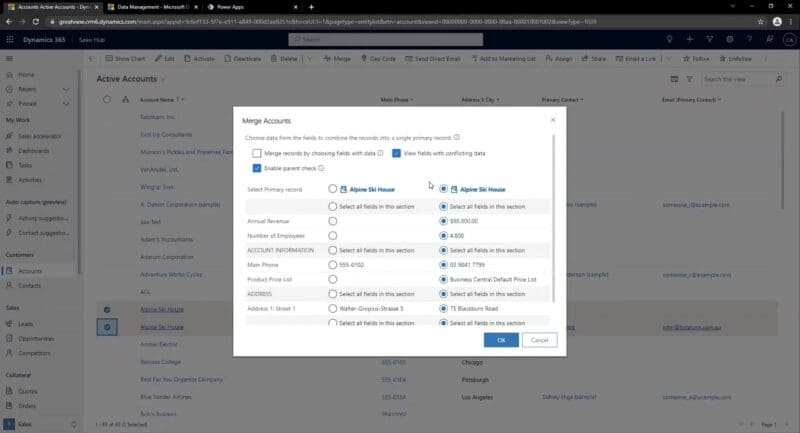Click the grid filter funnel icon near search
The width and height of the screenshot is (800, 433).
(x=689, y=79)
